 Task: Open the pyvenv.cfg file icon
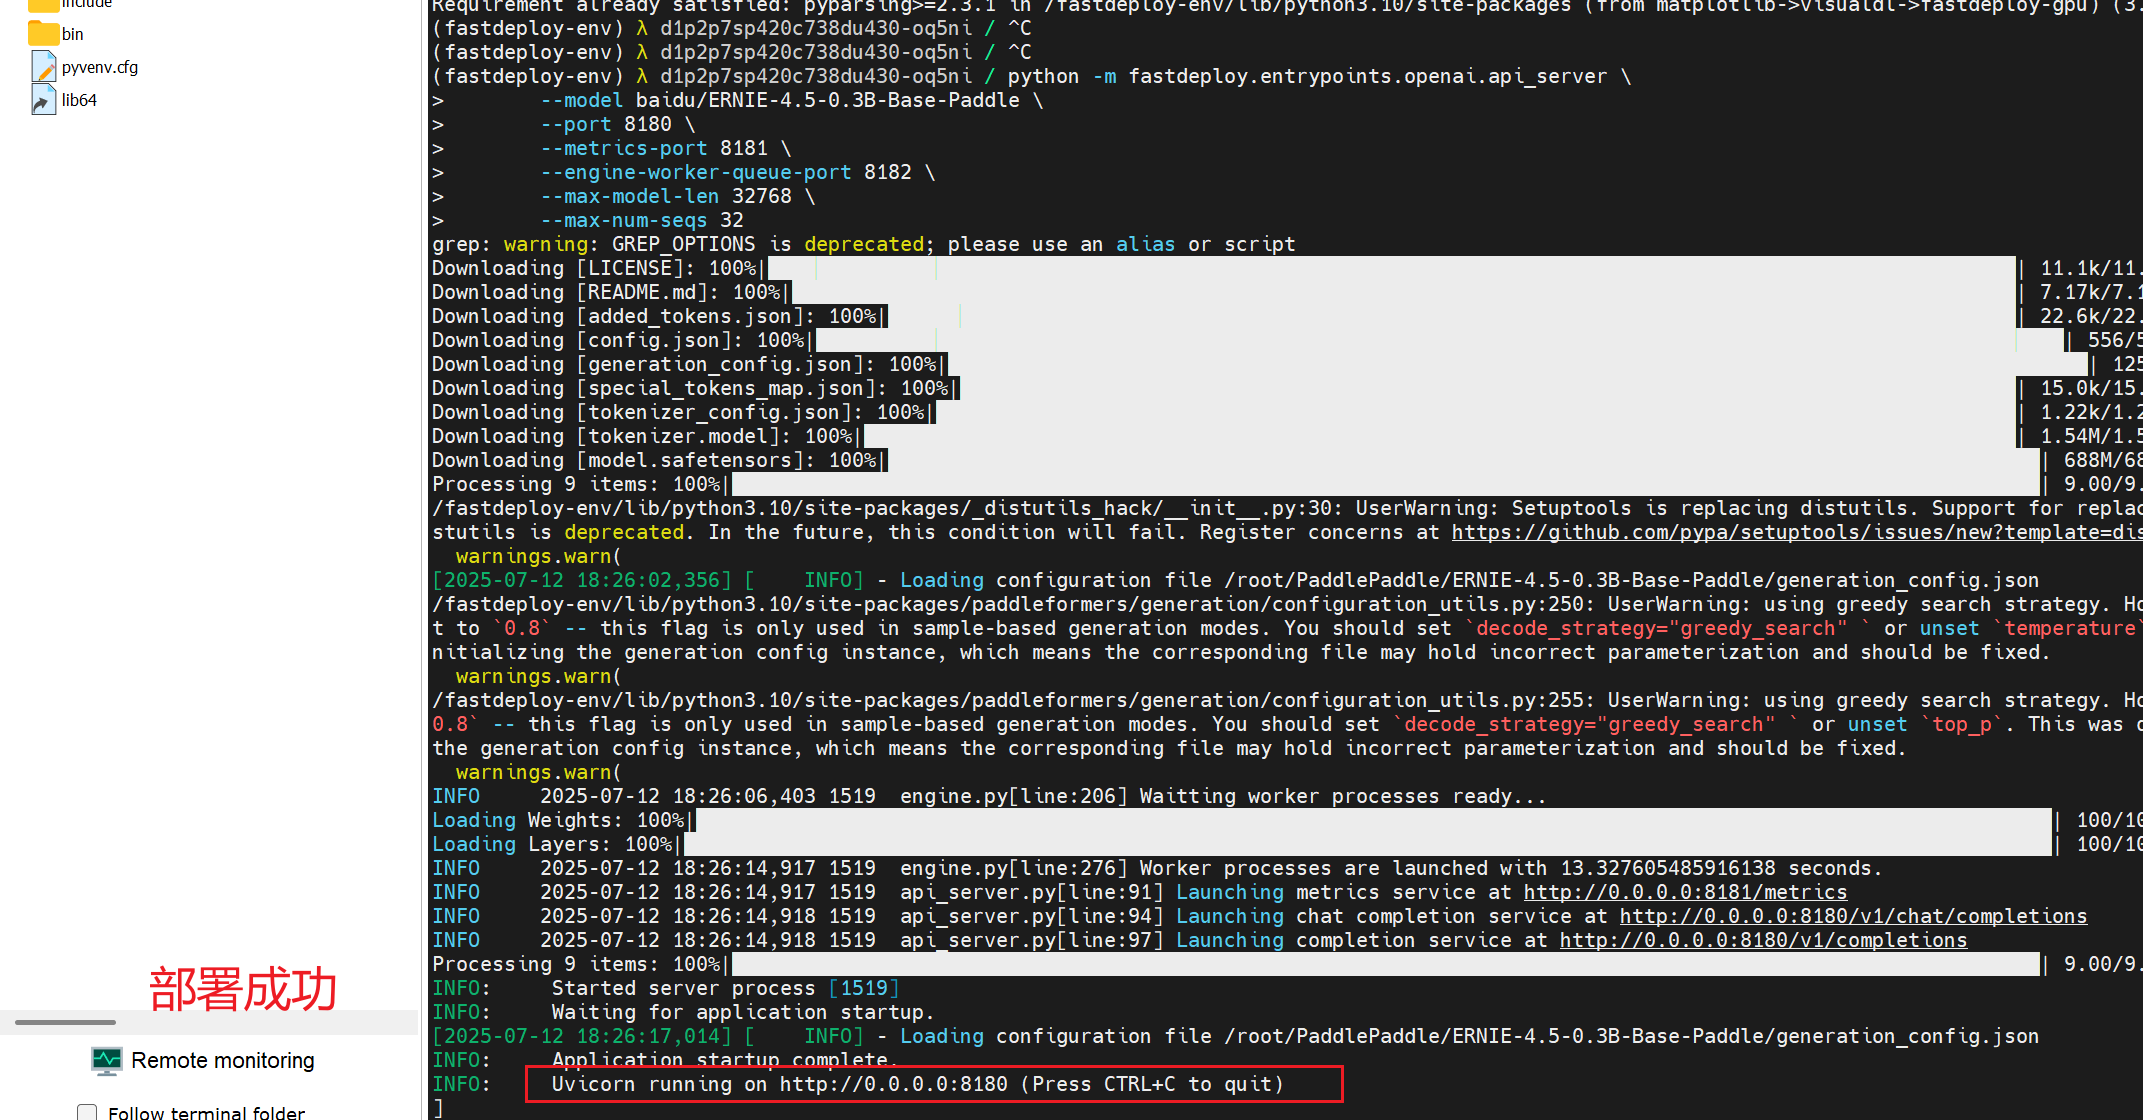pos(43,67)
